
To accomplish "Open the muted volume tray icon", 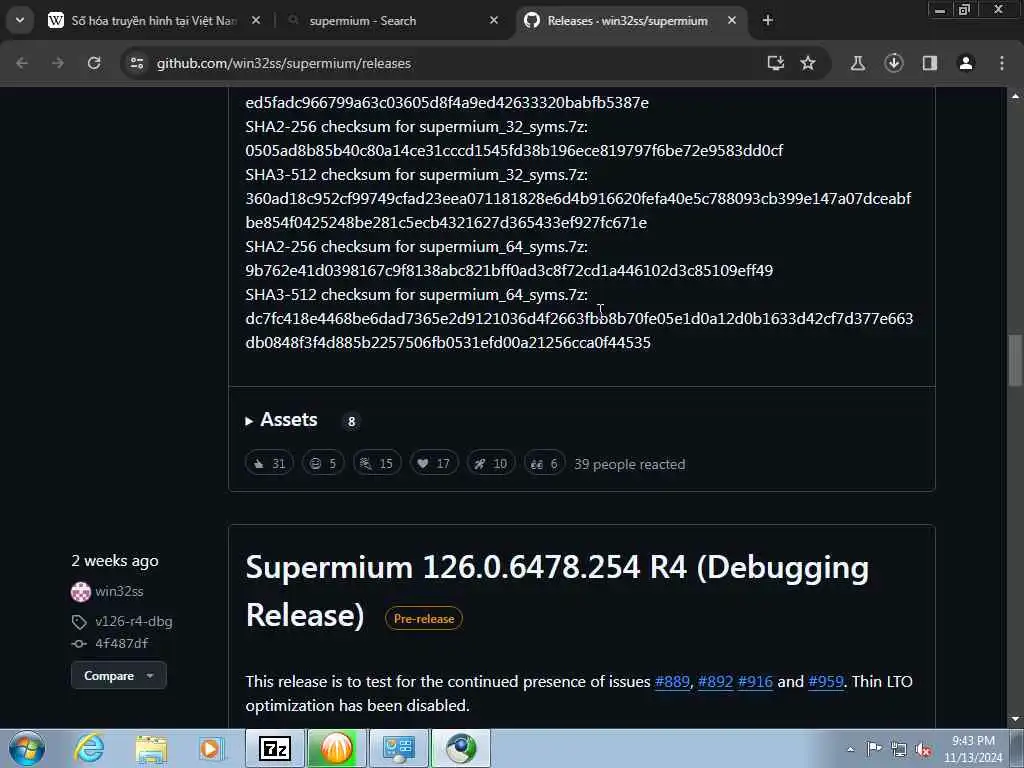I will pyautogui.click(x=923, y=749).
